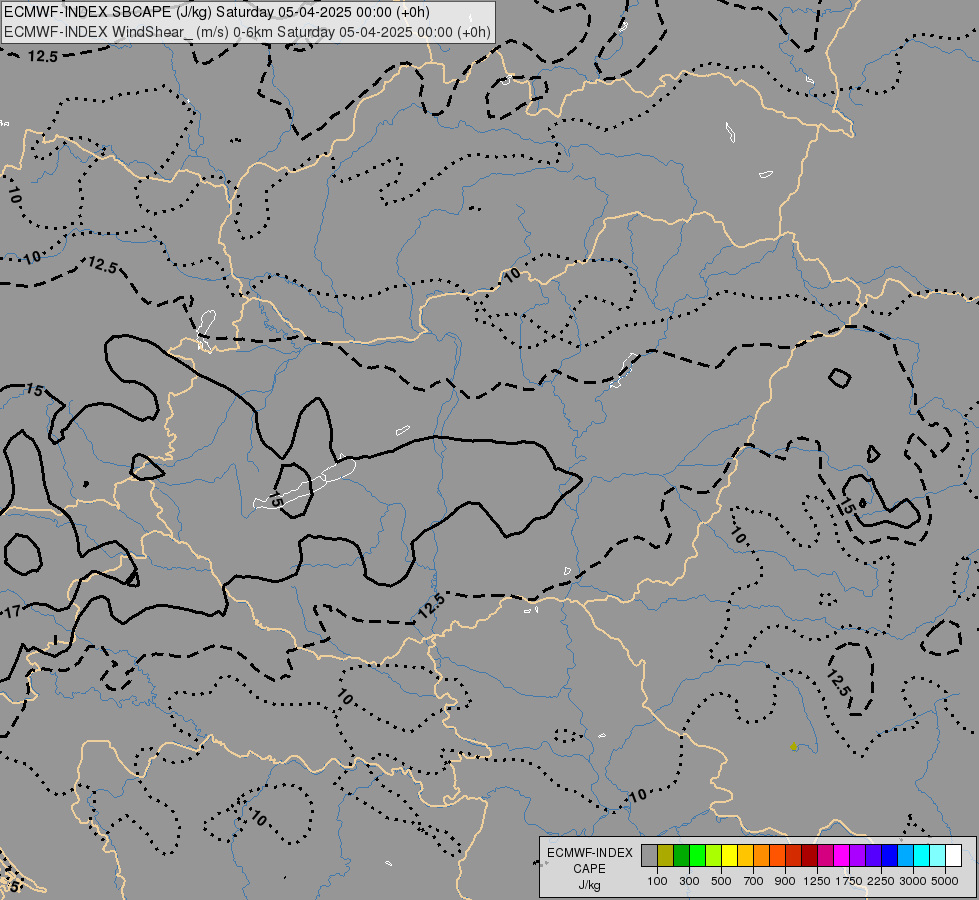Click the white swatch ending the CAPE legend

[954, 856]
